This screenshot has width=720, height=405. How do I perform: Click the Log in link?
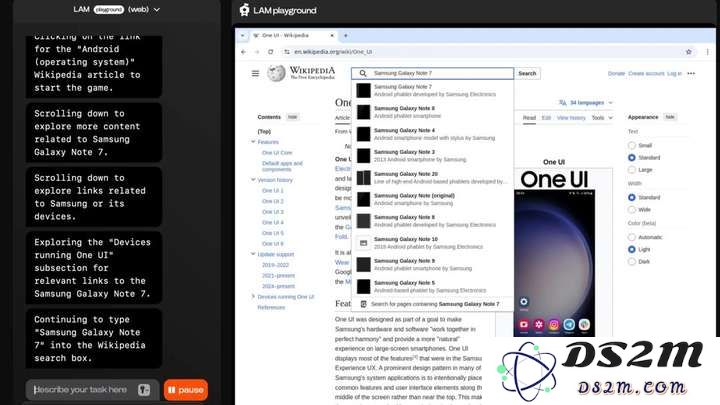tap(674, 73)
